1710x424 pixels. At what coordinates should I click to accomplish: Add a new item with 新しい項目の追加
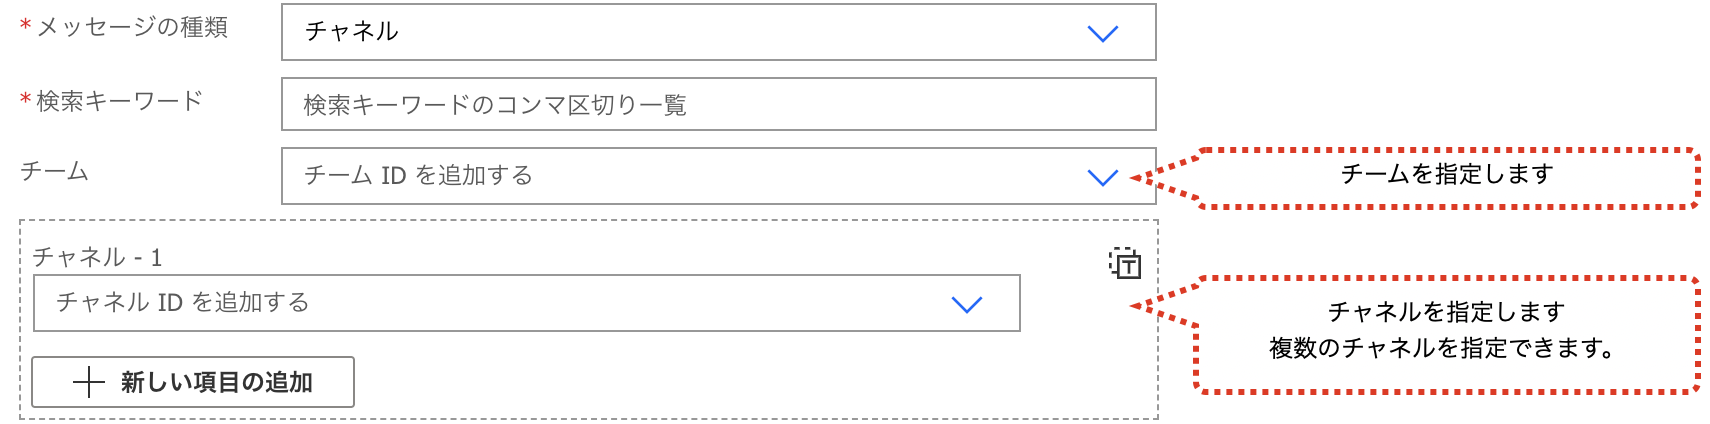193,382
